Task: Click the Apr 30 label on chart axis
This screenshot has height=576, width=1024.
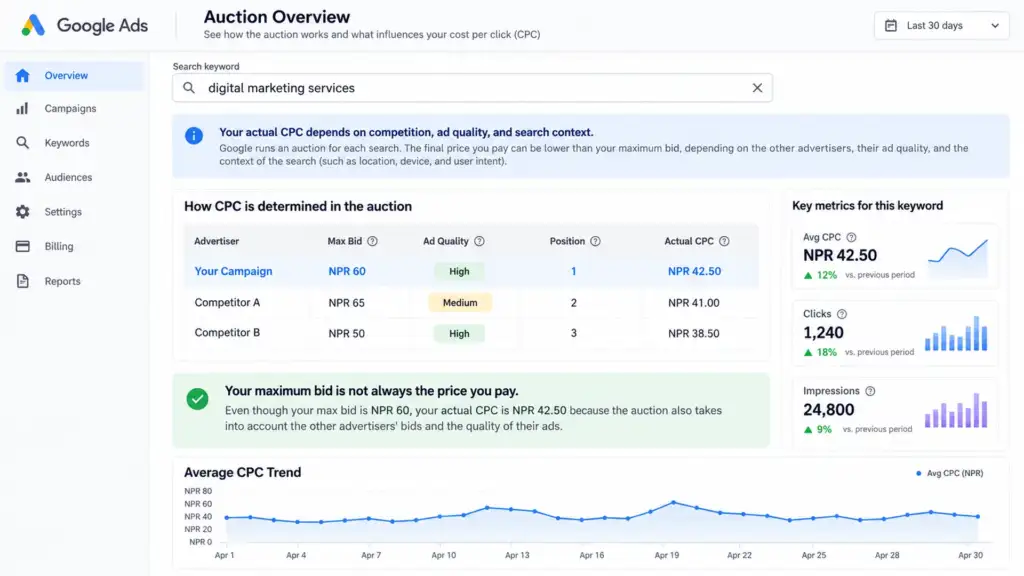Action: [x=970, y=555]
